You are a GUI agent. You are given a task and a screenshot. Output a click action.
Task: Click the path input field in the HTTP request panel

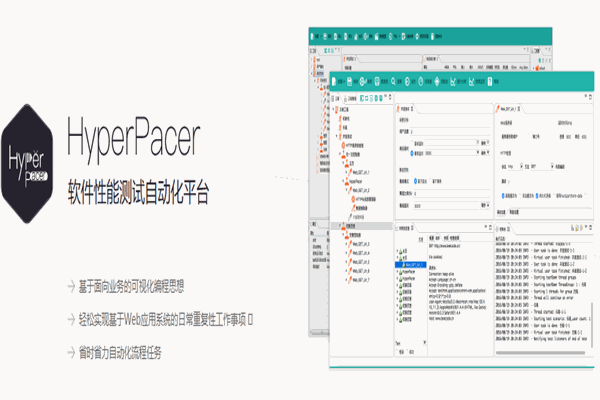(547, 181)
